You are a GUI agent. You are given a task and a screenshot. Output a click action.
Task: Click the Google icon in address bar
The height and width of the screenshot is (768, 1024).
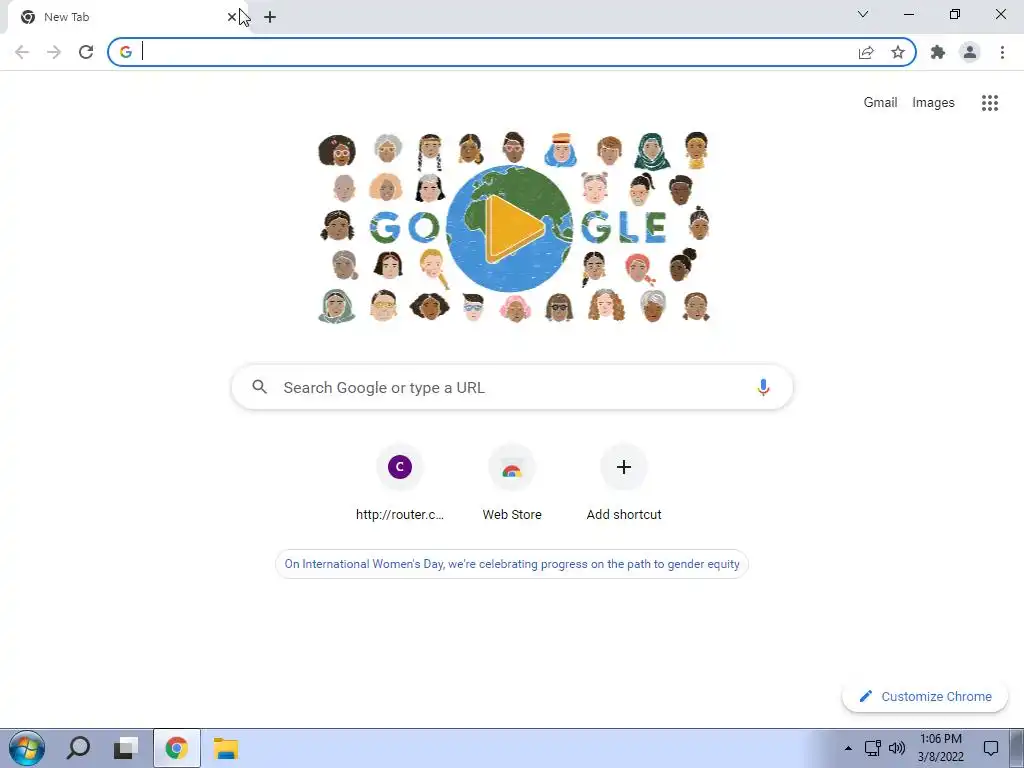pyautogui.click(x=126, y=52)
